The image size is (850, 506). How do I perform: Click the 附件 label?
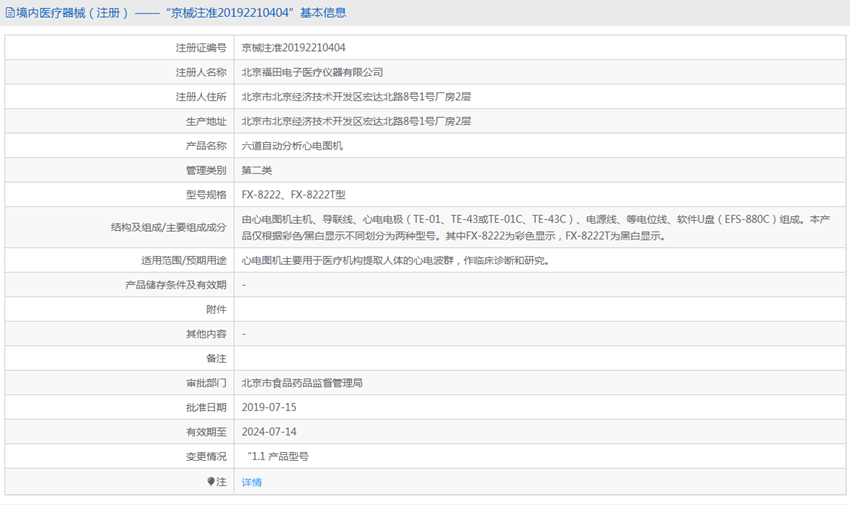point(216,309)
